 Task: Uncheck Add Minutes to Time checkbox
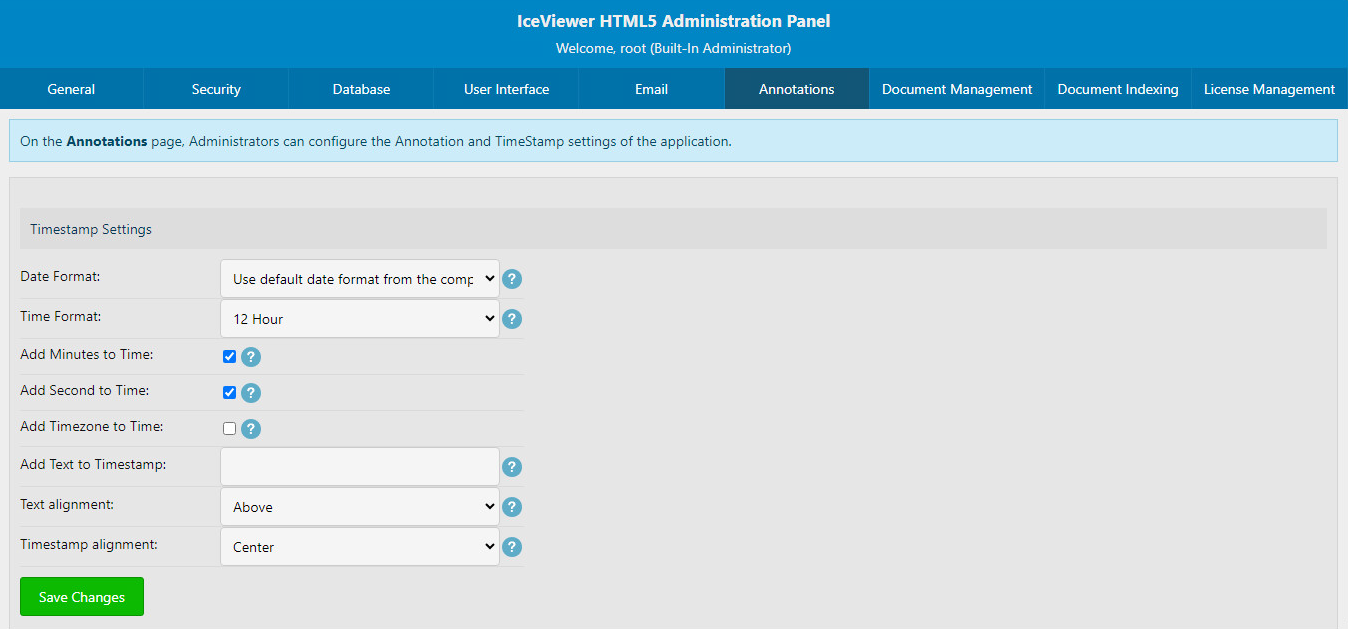point(229,357)
